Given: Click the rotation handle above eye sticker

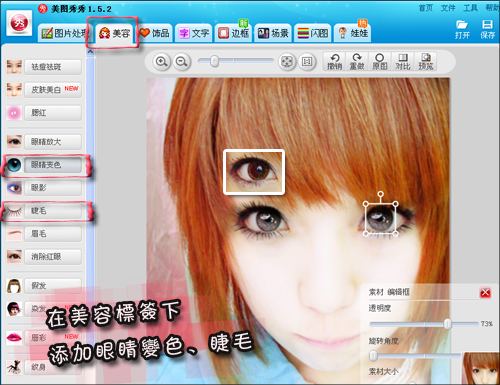Looking at the screenshot, I should (380, 193).
